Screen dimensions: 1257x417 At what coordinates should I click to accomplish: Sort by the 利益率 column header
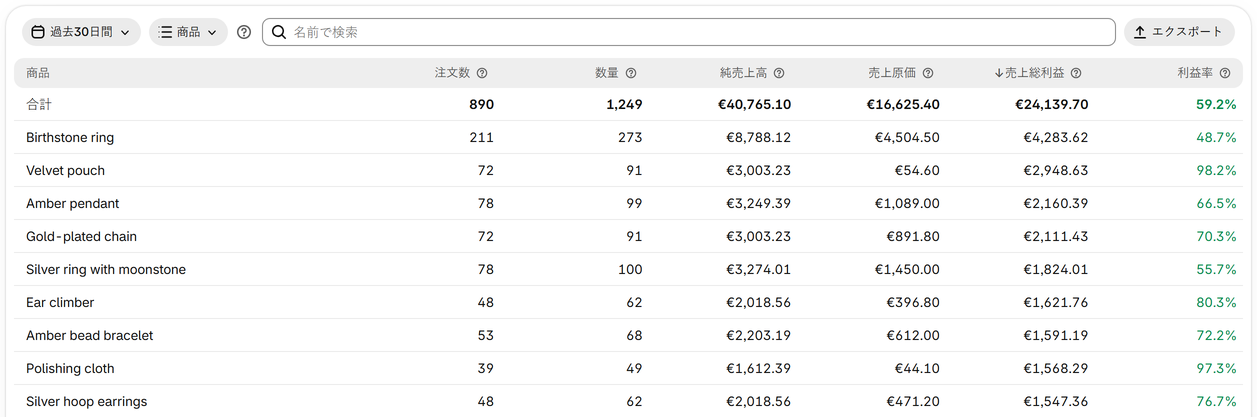tap(1195, 73)
